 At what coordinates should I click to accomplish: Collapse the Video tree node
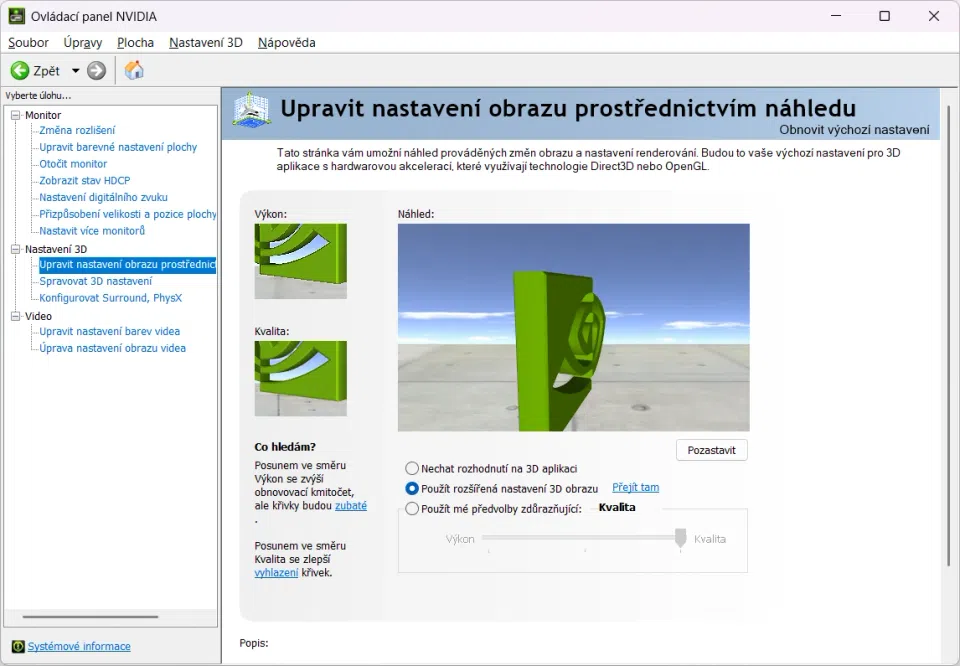16,316
